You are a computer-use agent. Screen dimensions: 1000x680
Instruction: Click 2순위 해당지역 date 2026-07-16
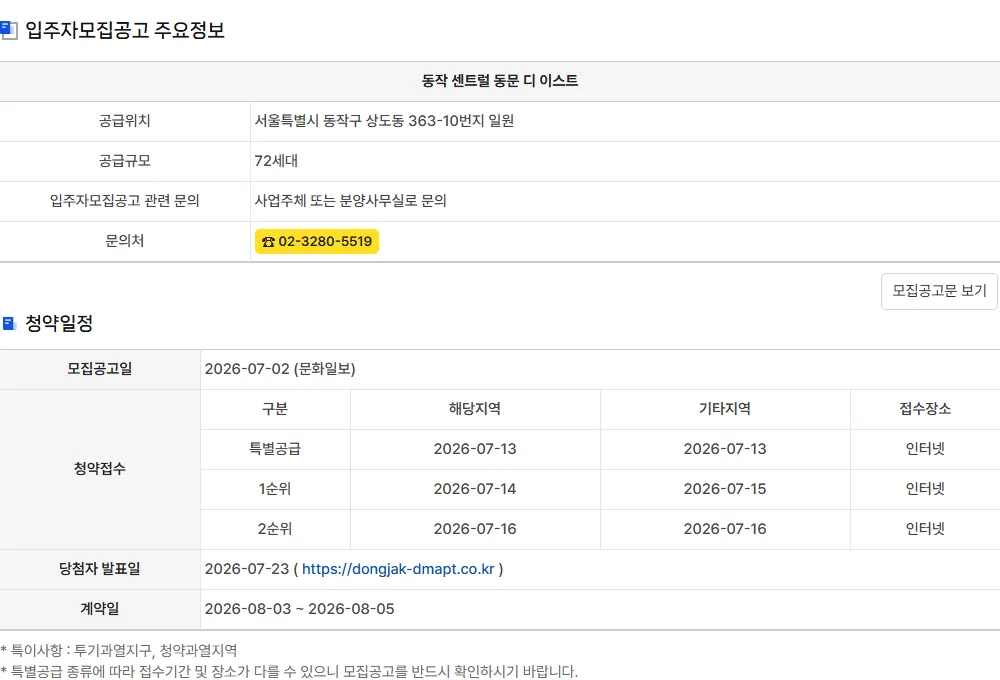point(474,529)
